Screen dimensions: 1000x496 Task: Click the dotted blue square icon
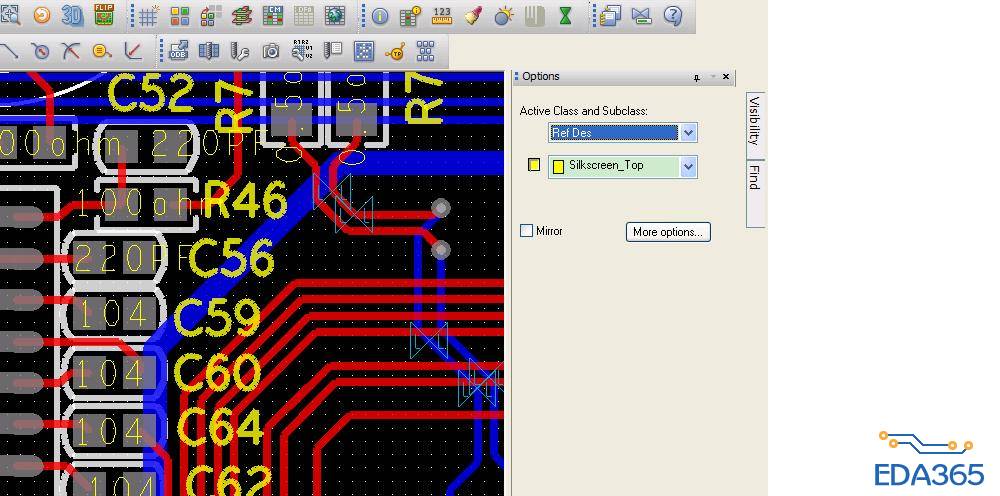pos(364,51)
